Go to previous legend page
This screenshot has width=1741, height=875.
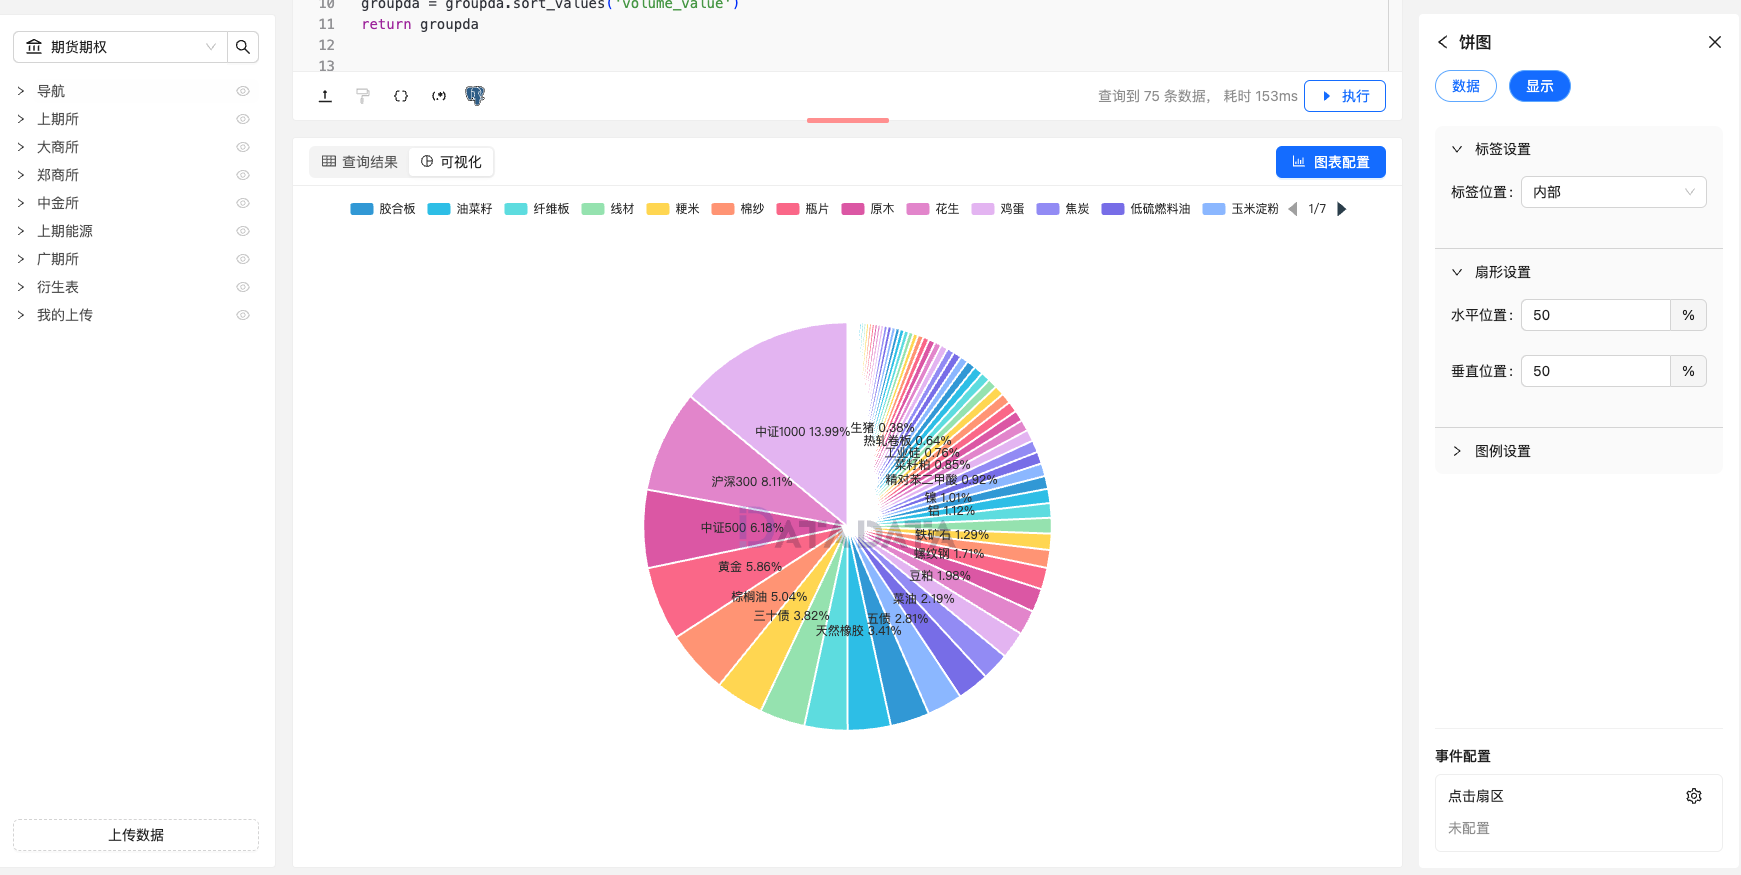click(x=1293, y=209)
